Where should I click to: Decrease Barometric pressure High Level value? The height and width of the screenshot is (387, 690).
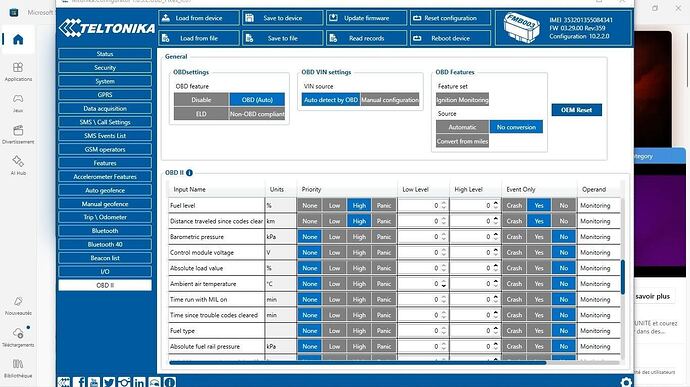point(496,239)
